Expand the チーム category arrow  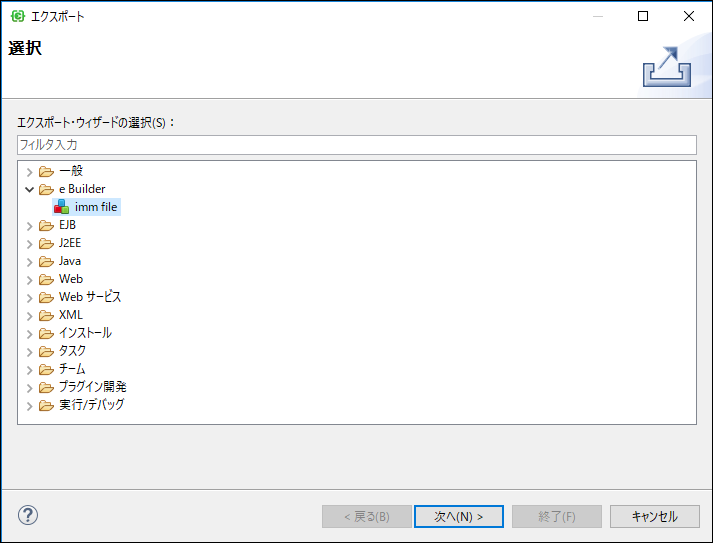coord(29,369)
